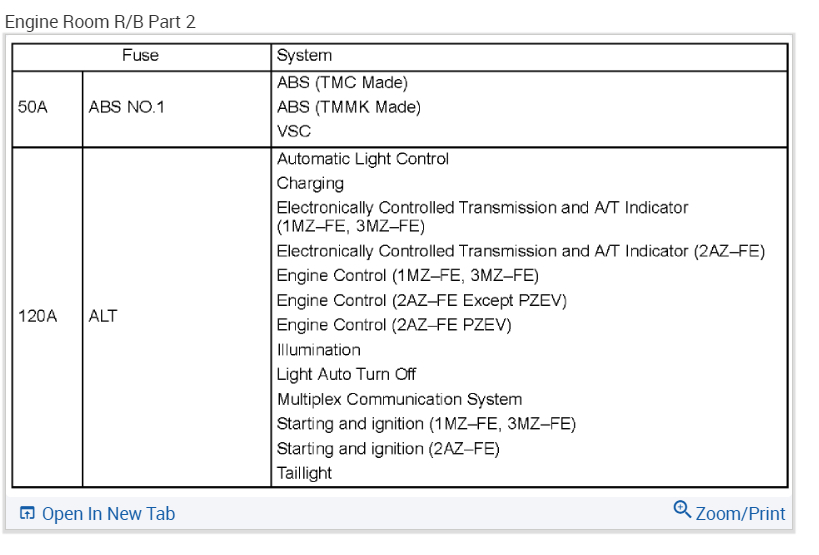Viewport: 819px width, 555px height.
Task: Click the Charging system entry
Action: click(310, 183)
